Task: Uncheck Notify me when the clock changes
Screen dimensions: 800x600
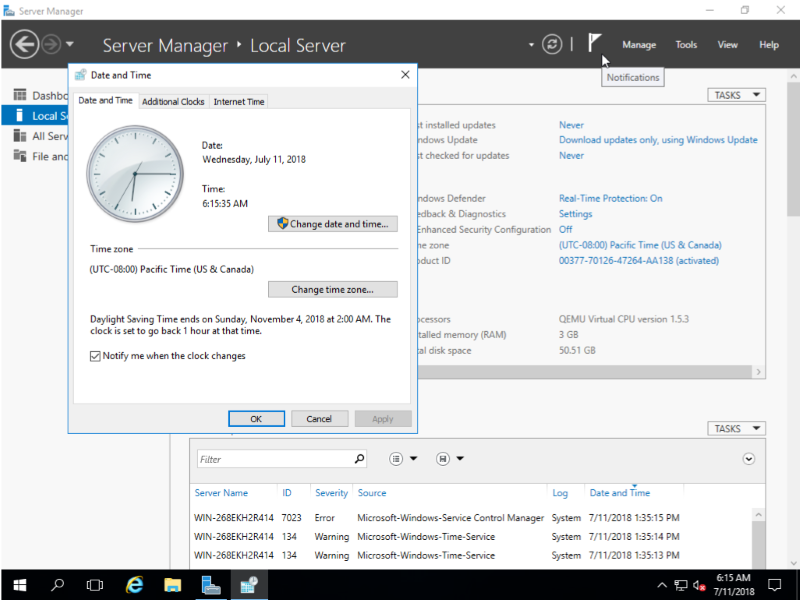Action: point(95,356)
